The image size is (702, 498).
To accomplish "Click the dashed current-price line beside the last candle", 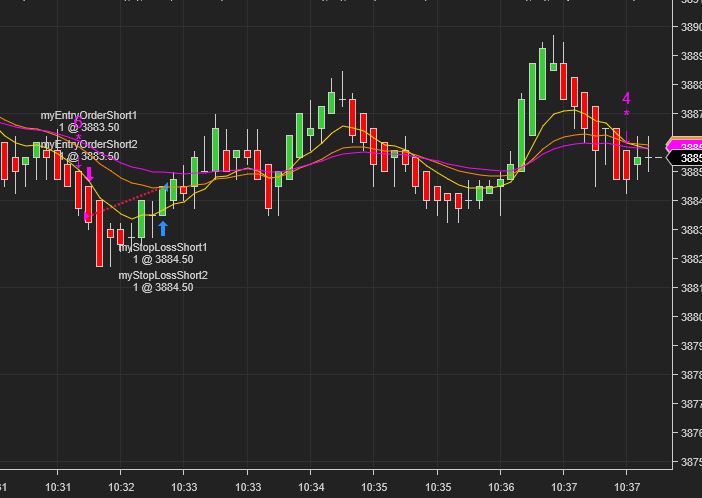I will (x=655, y=158).
